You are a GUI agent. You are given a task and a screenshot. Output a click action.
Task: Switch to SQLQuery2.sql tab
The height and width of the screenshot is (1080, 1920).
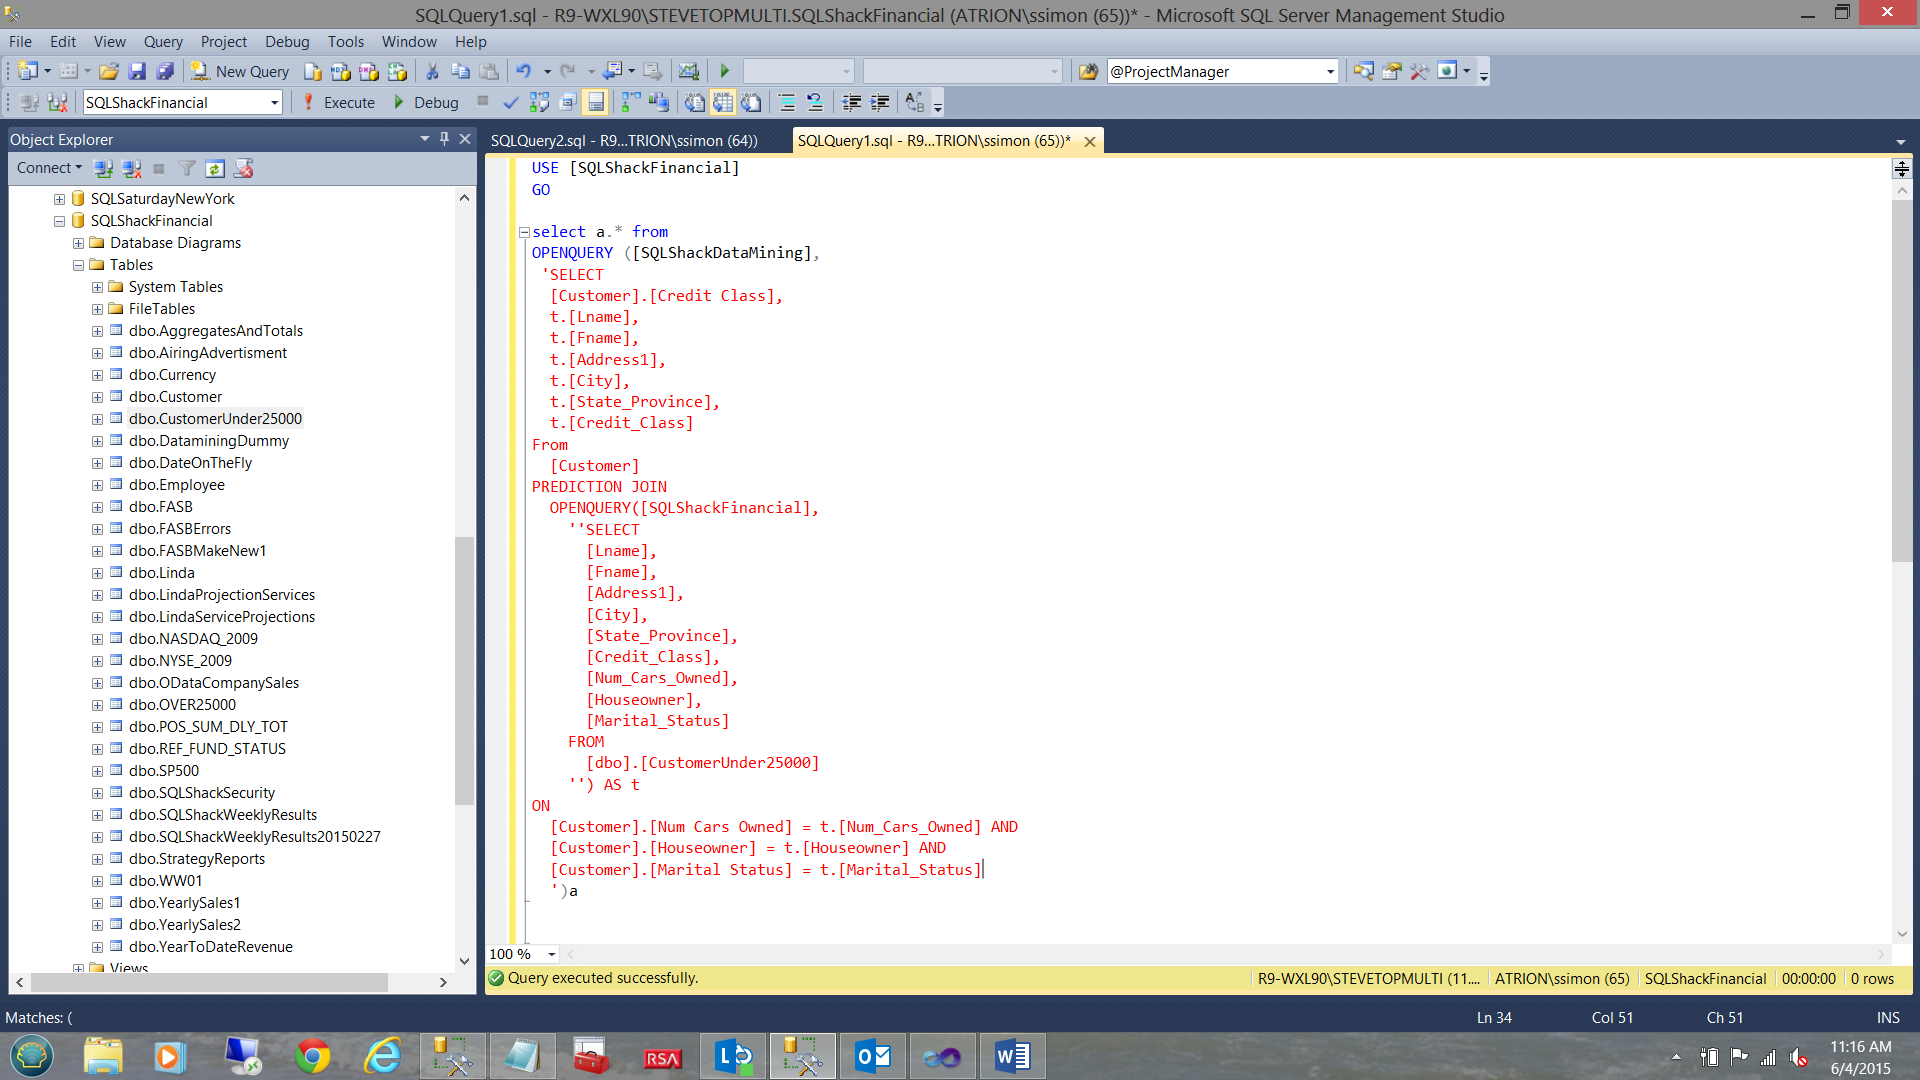(x=624, y=140)
